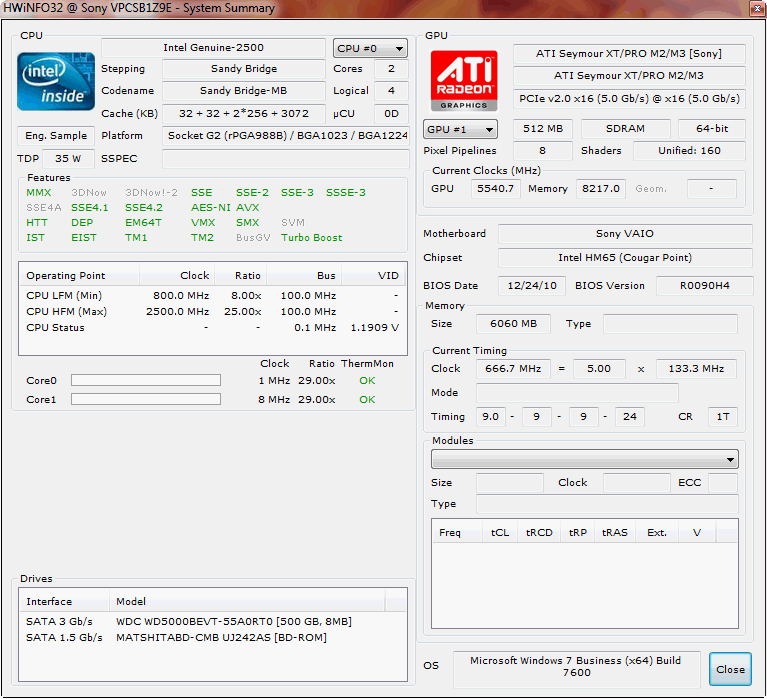Click the Sandy Bridge stepping field

point(244,68)
